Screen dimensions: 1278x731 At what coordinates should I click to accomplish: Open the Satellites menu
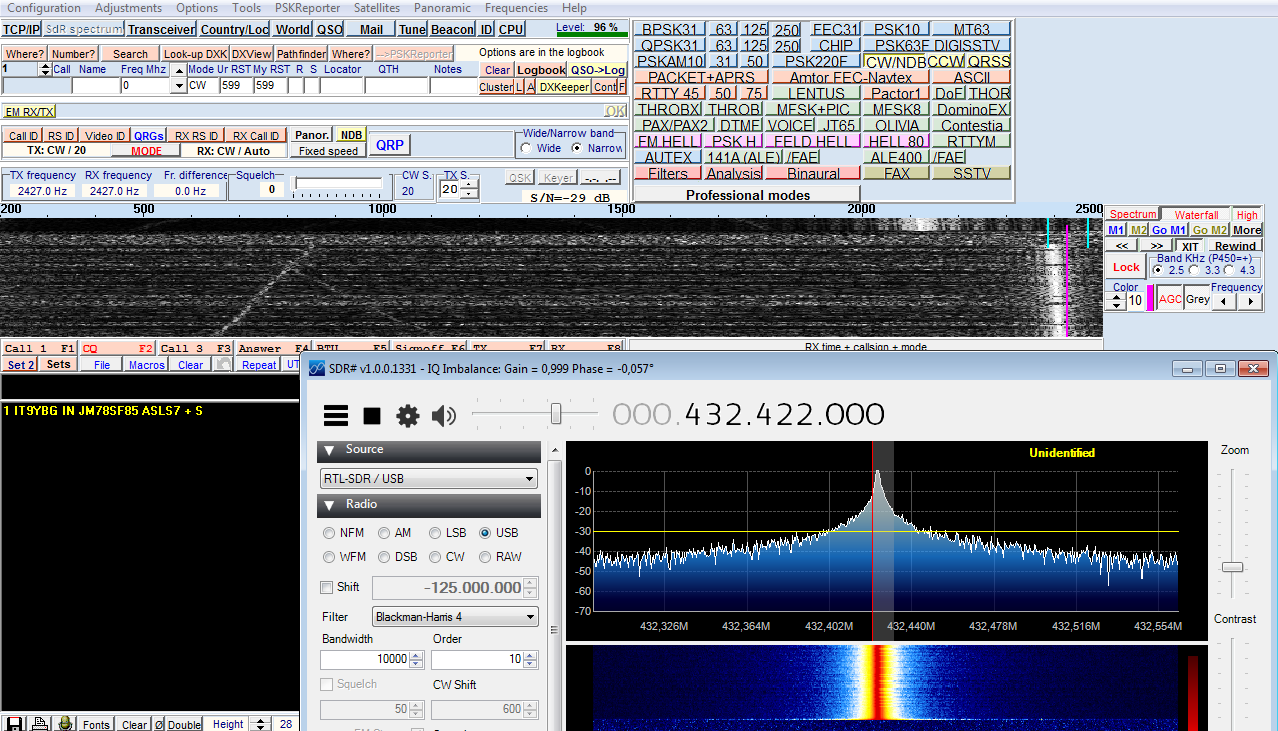click(377, 8)
